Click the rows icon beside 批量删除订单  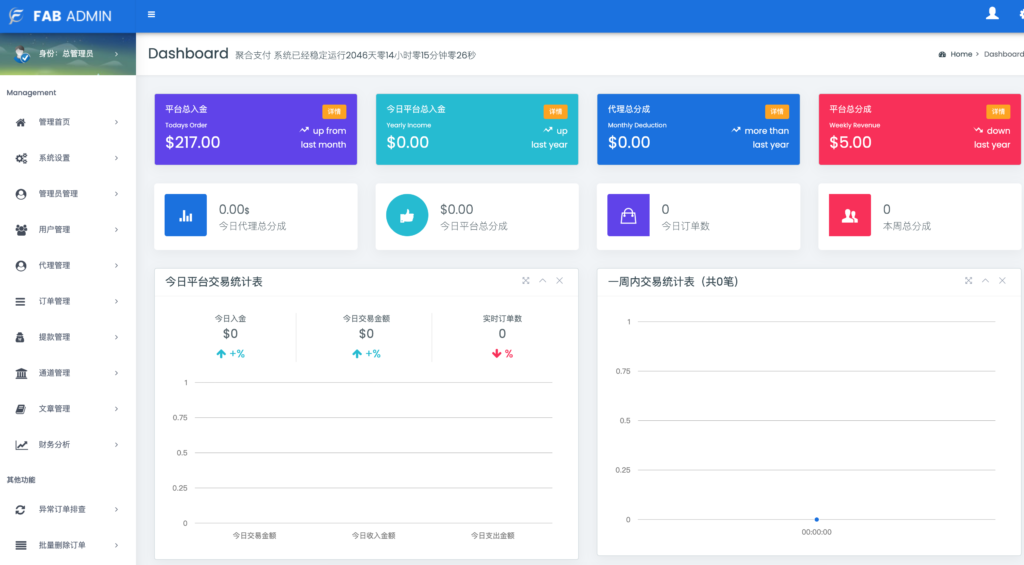point(21,545)
